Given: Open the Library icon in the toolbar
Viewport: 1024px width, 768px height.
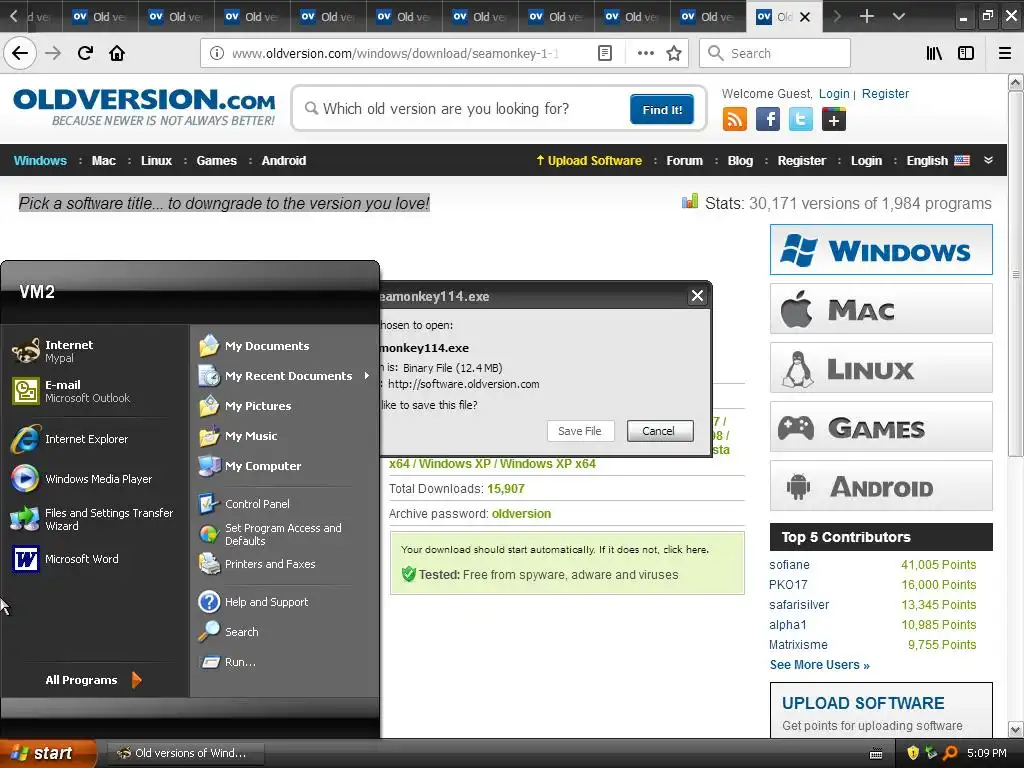Looking at the screenshot, I should click(934, 53).
